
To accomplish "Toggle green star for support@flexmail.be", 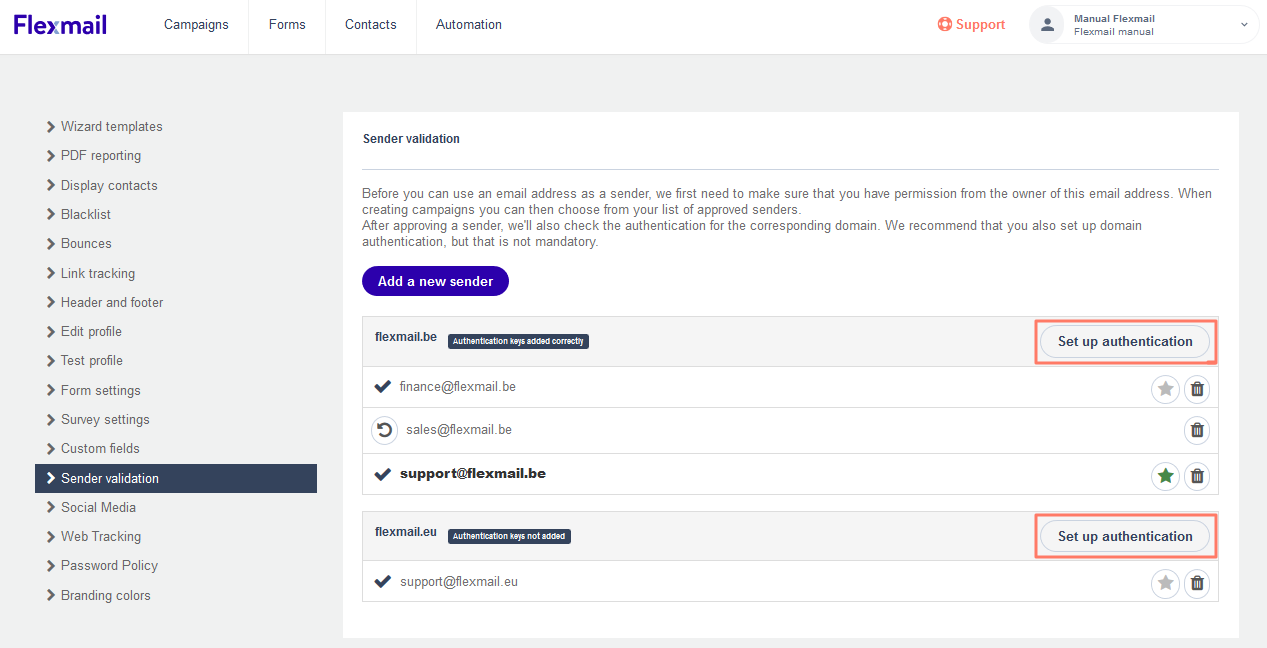I will click(x=1165, y=476).
